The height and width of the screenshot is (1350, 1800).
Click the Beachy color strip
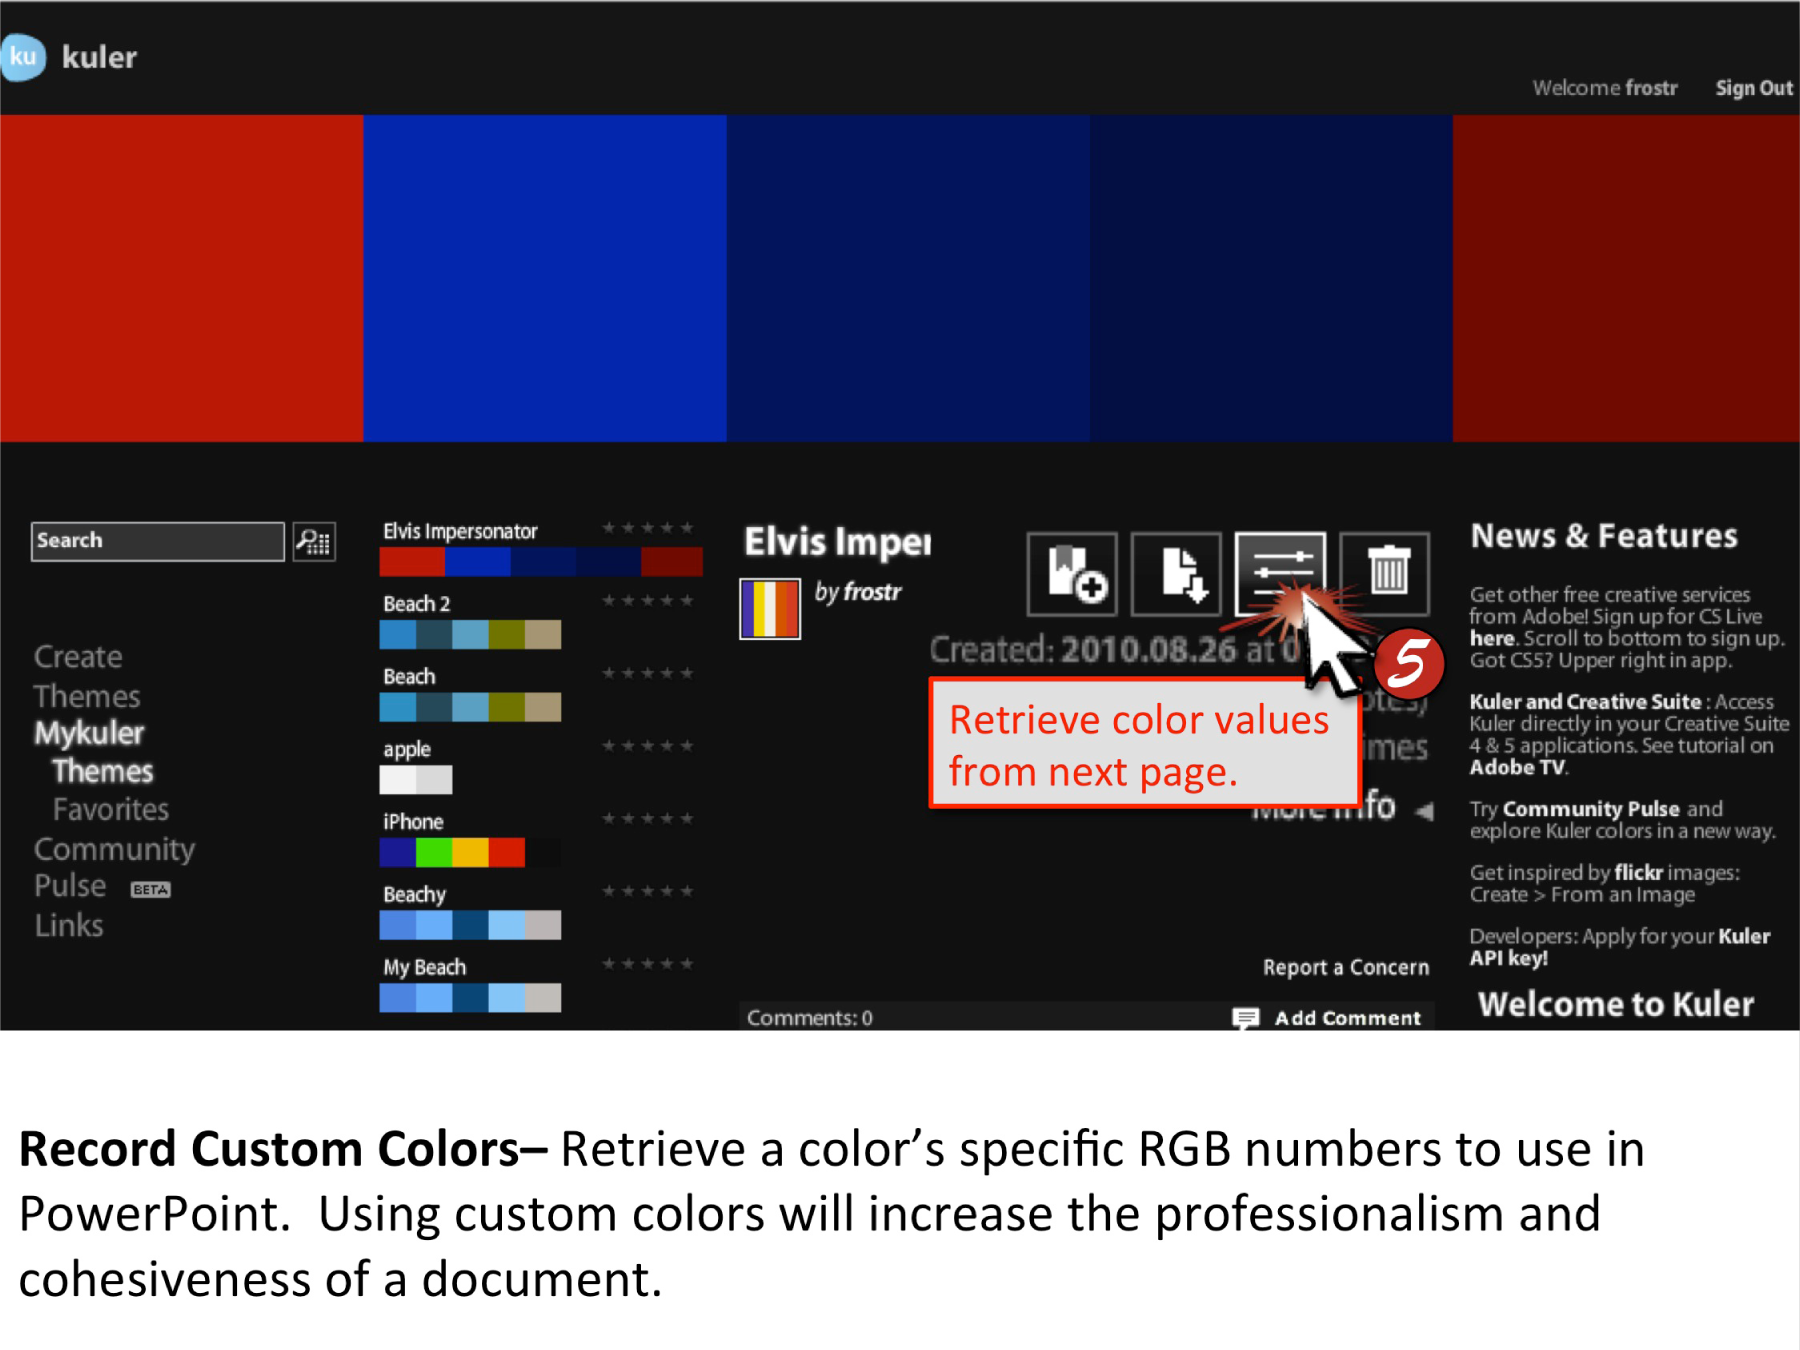click(x=470, y=925)
